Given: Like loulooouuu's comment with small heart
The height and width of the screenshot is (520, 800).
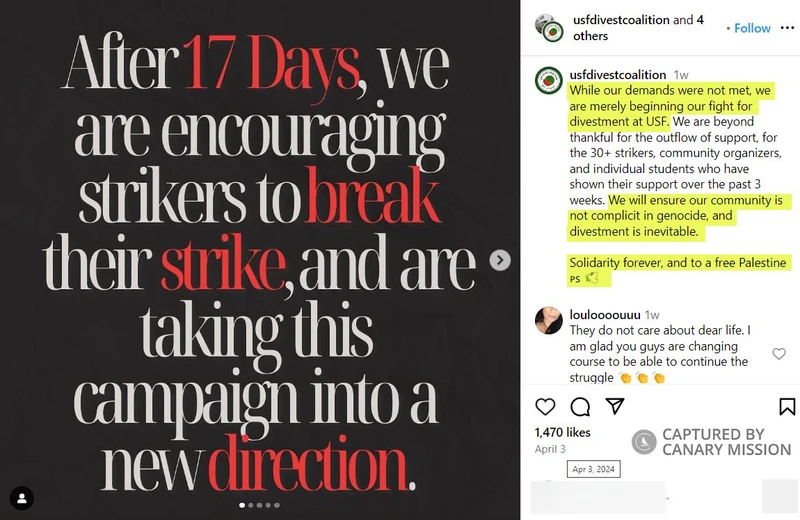Looking at the screenshot, I should click(x=779, y=353).
